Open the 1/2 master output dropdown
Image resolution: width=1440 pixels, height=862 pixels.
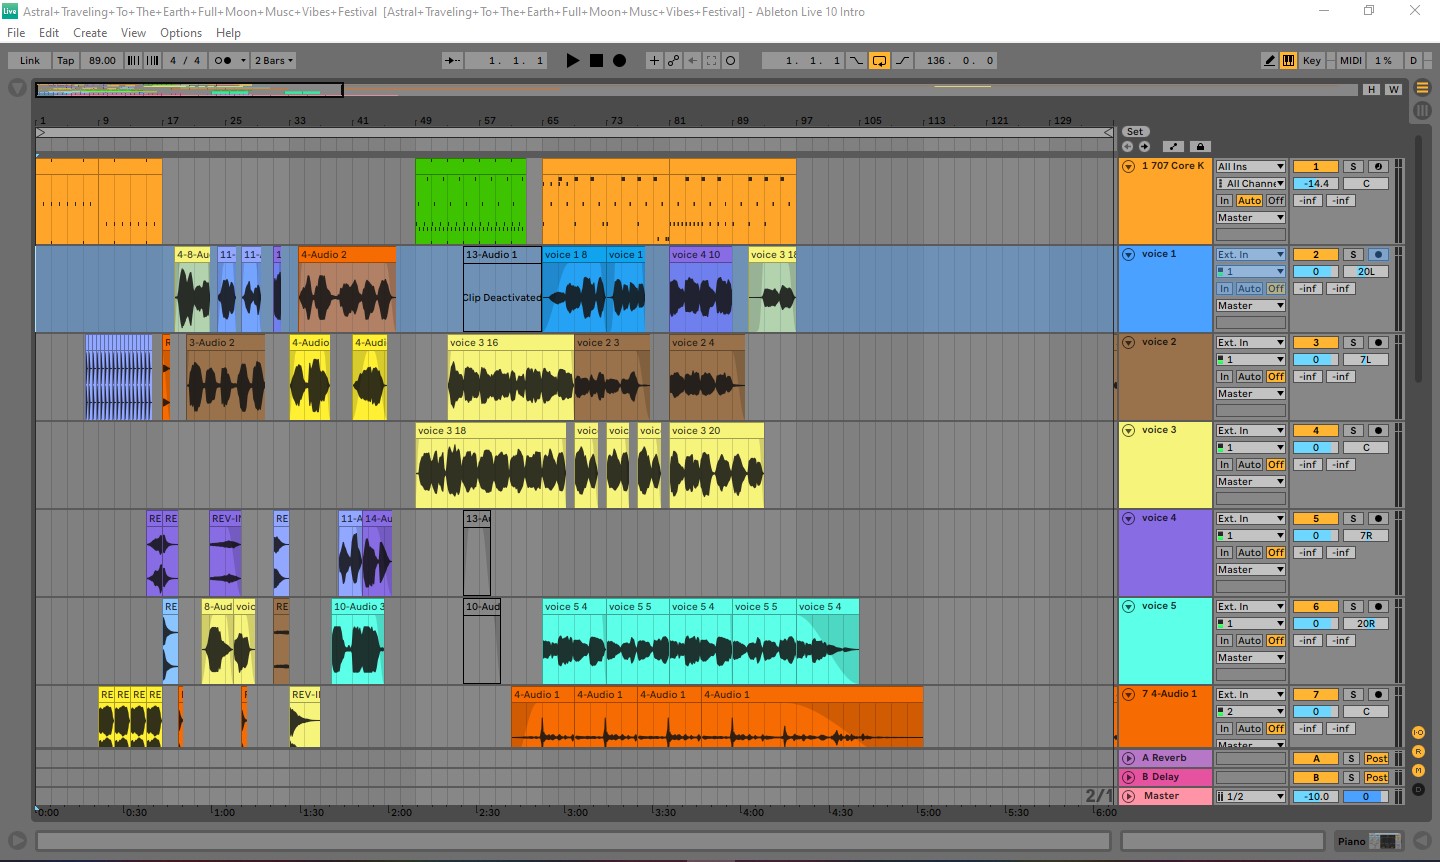(1250, 797)
